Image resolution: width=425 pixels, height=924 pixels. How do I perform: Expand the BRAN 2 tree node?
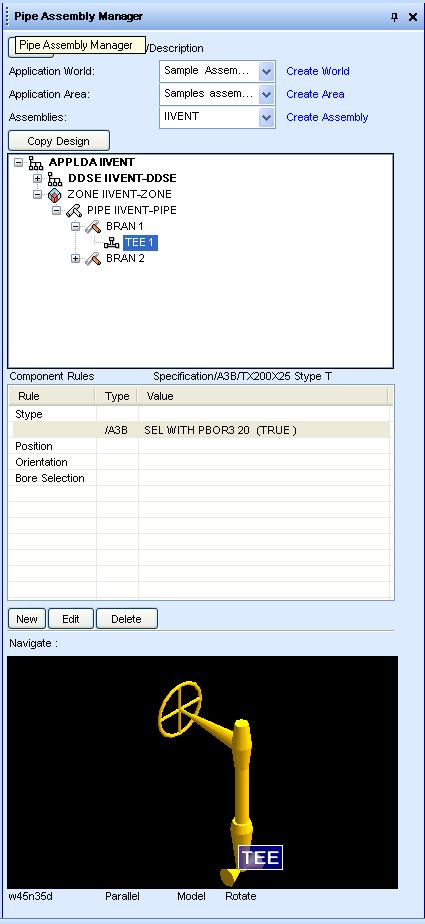click(75, 259)
